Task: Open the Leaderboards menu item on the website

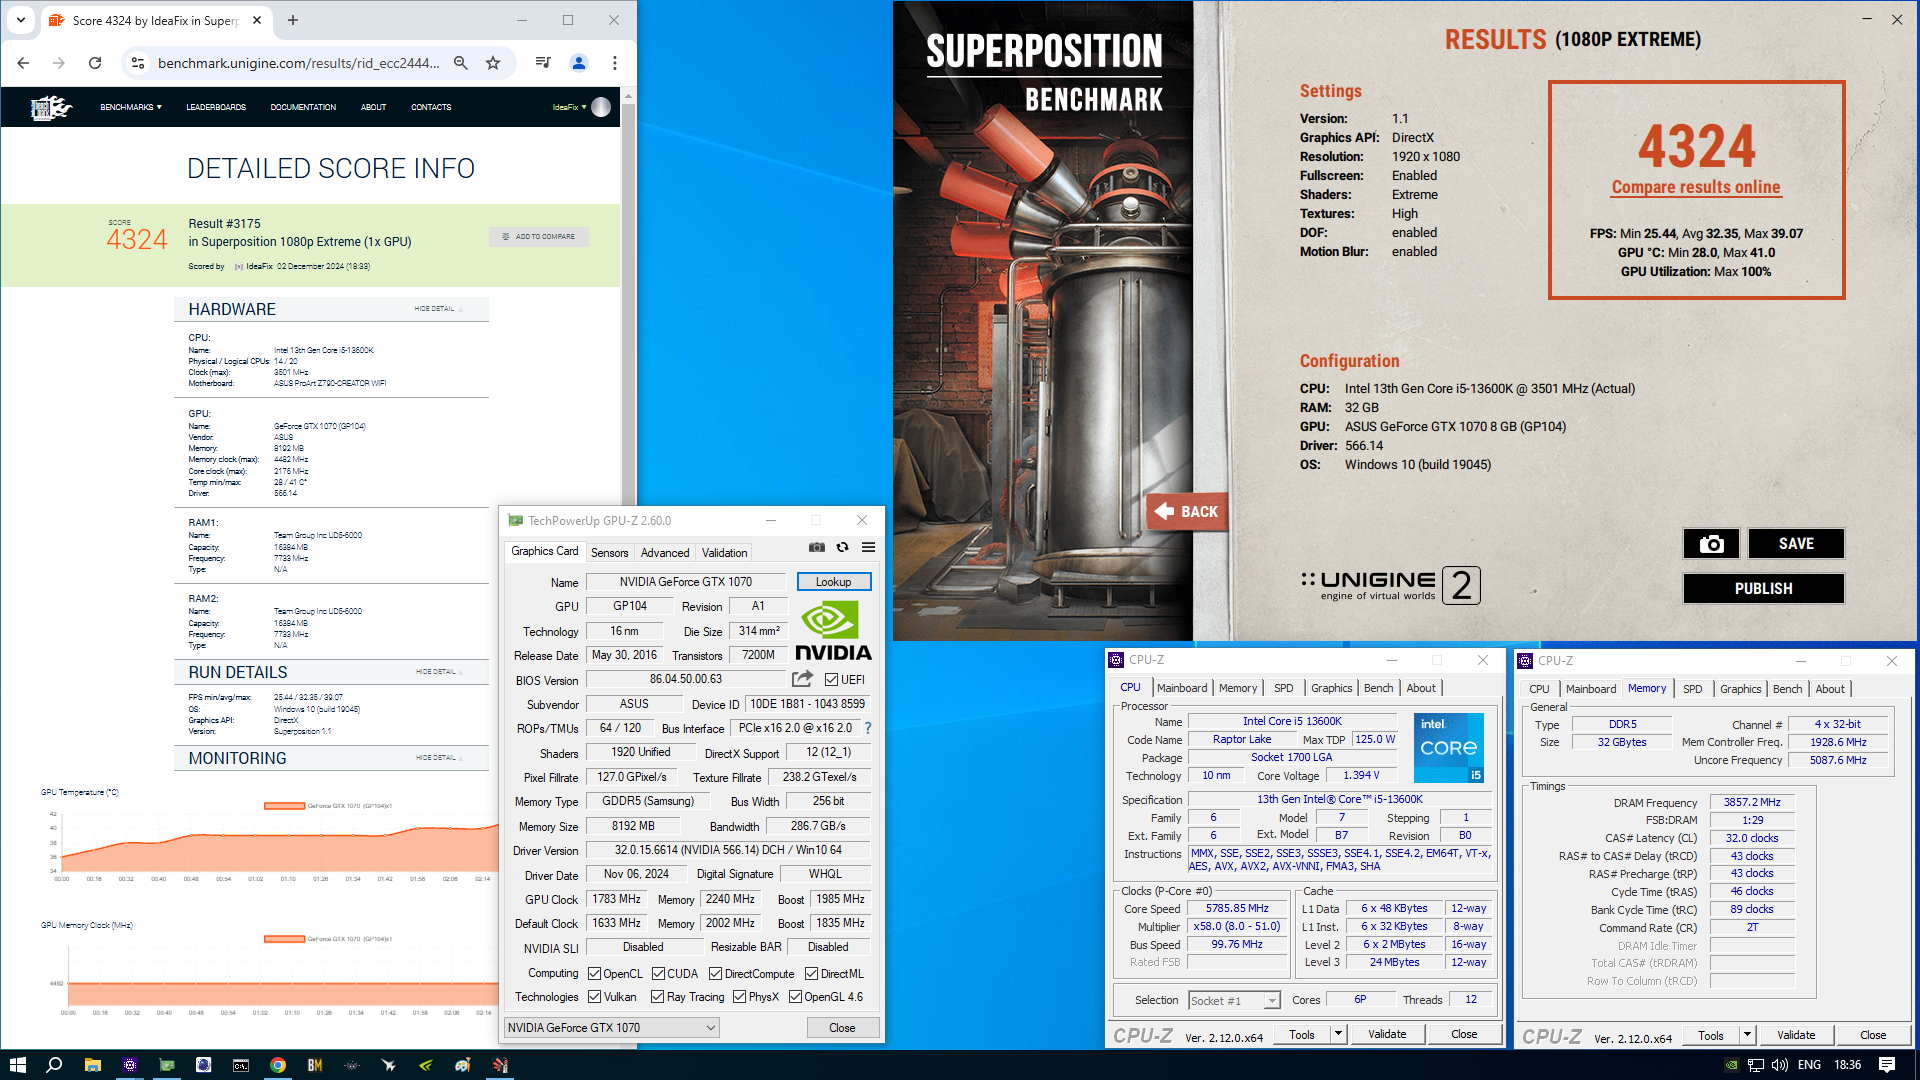Action: coord(216,107)
